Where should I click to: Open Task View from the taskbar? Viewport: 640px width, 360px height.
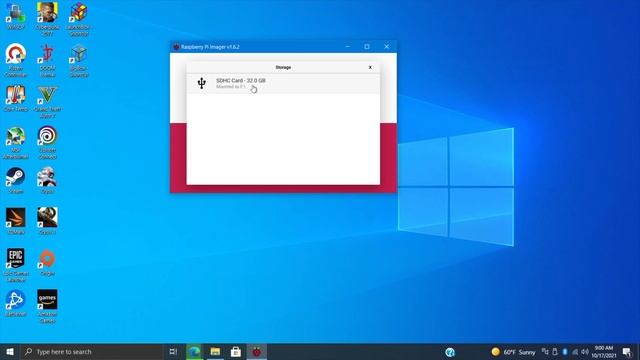(173, 351)
